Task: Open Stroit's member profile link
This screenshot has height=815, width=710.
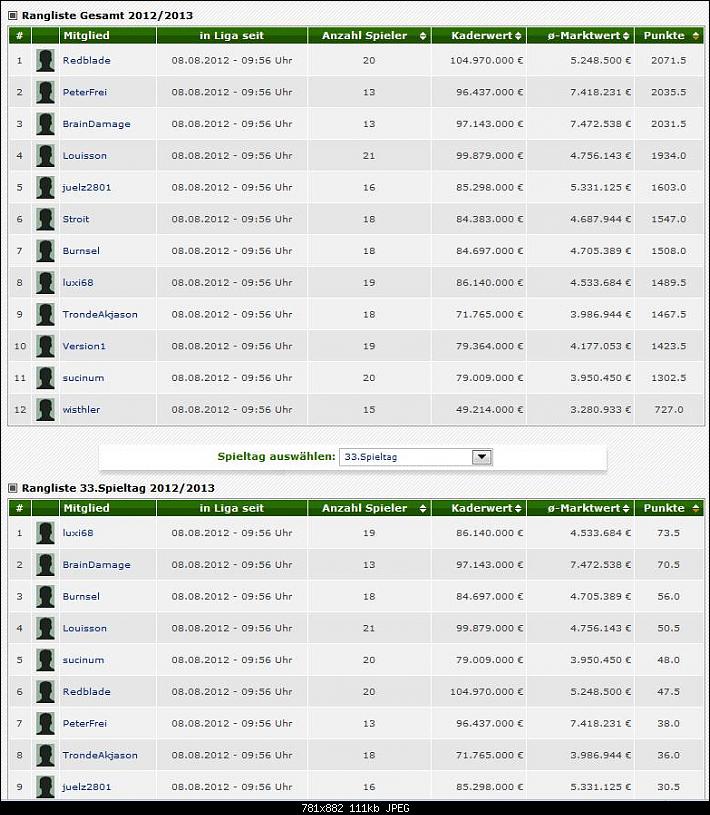Action: click(76, 219)
